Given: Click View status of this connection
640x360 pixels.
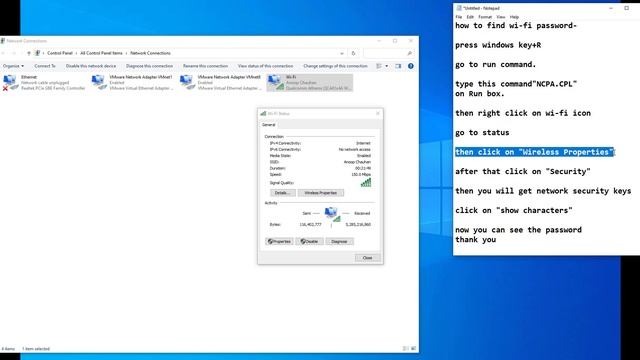Looking at the screenshot, I should pyautogui.click(x=265, y=66).
